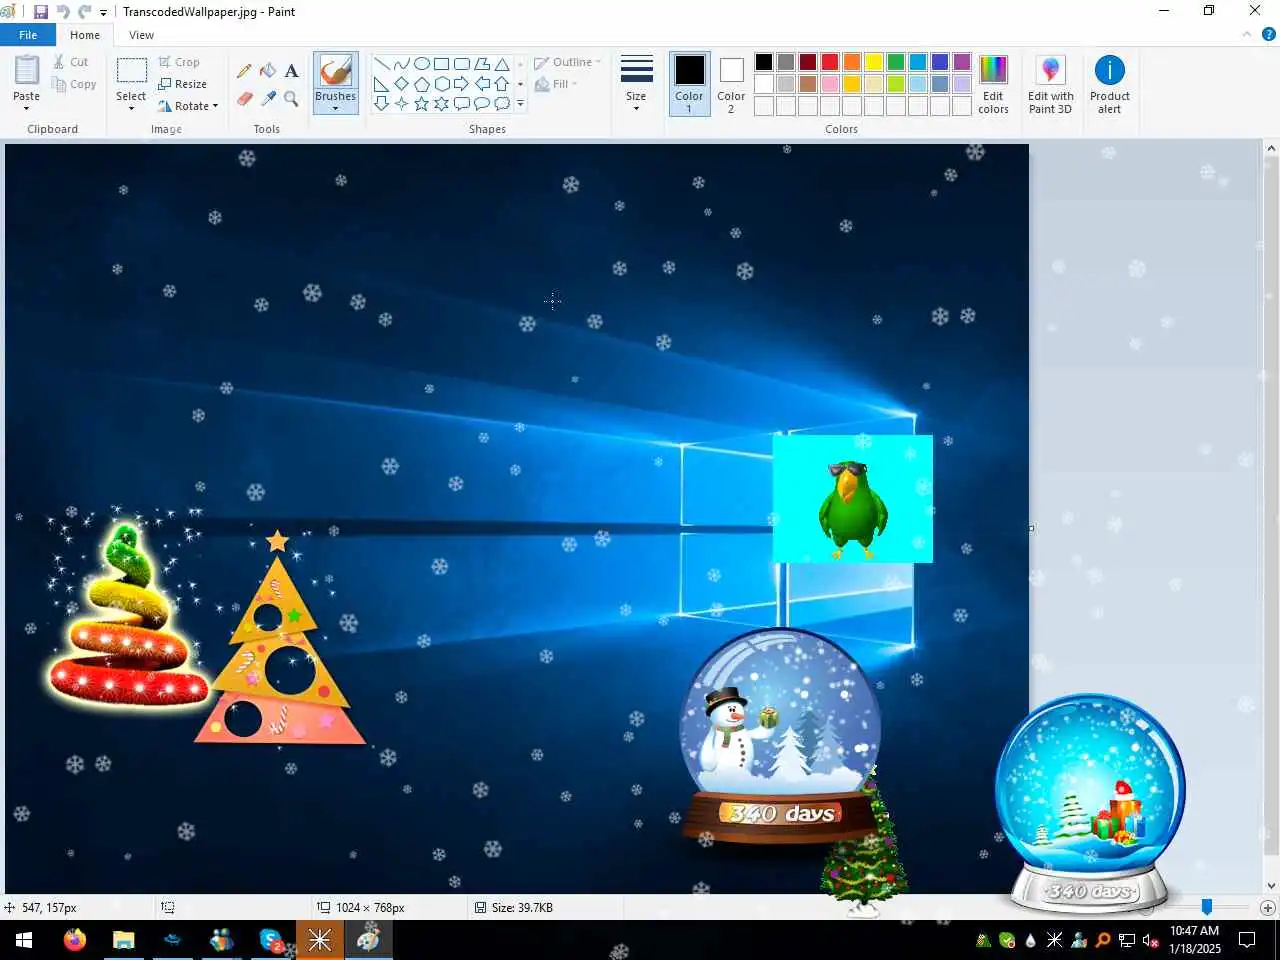Viewport: 1280px width, 960px height.
Task: Open the shape Fill dropdown
Action: coord(557,84)
